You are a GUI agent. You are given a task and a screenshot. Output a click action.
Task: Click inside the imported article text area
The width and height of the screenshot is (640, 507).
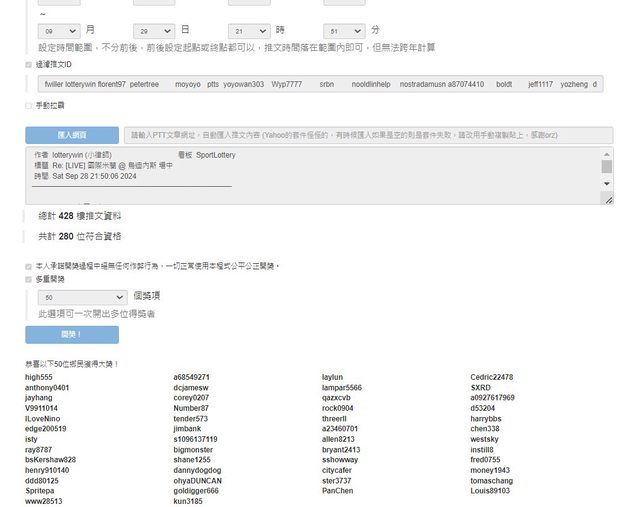(x=300, y=176)
